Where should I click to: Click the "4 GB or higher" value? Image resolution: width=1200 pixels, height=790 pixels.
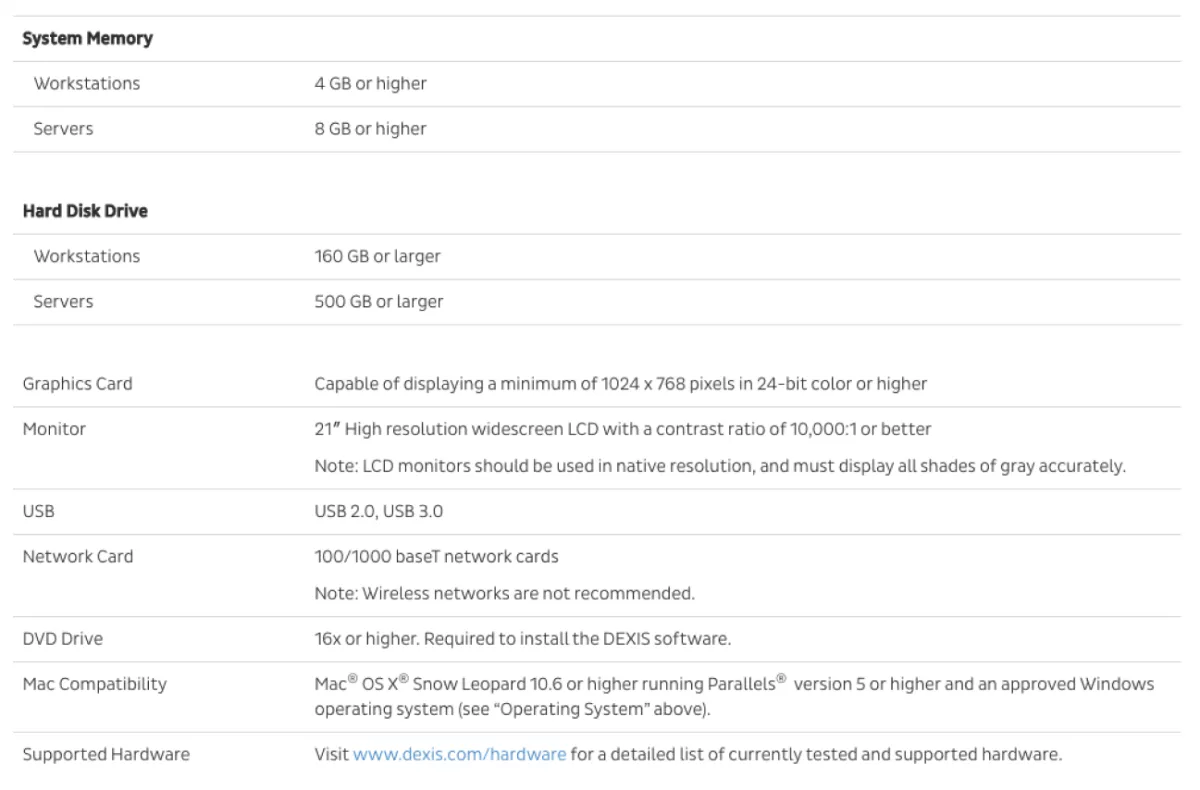pos(370,84)
